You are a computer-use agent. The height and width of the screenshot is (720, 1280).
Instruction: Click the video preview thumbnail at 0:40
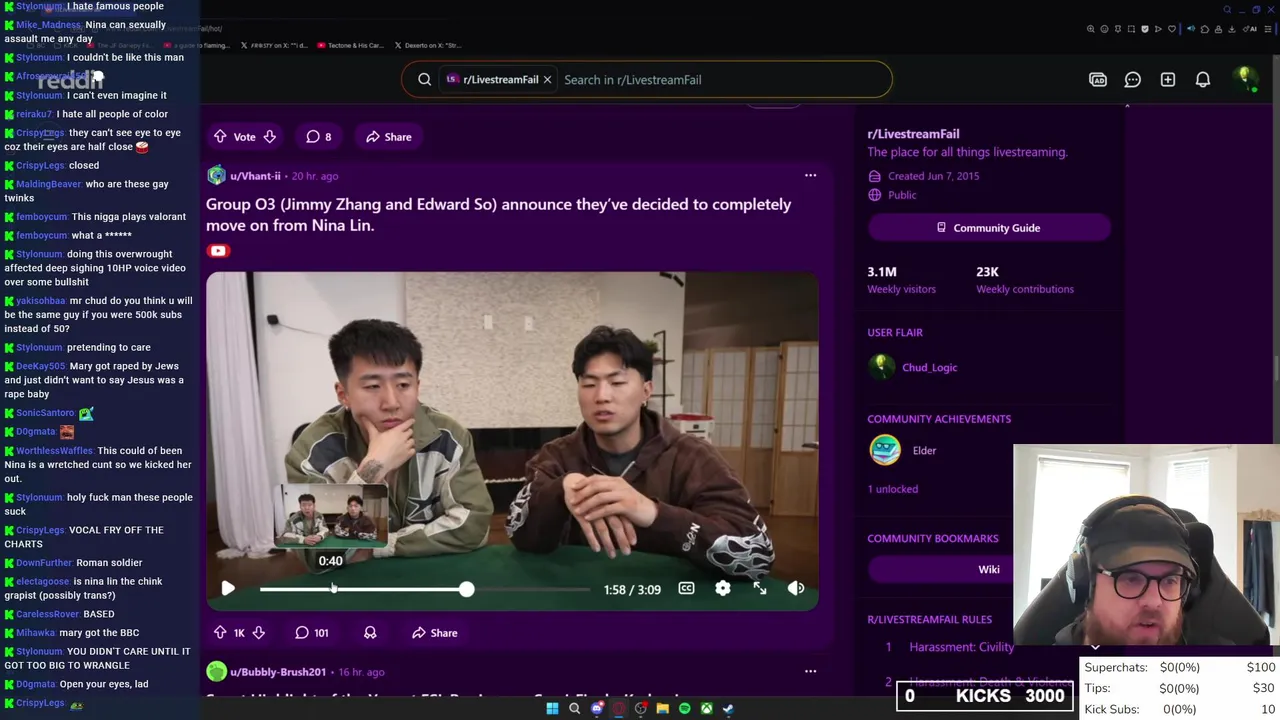(x=330, y=517)
